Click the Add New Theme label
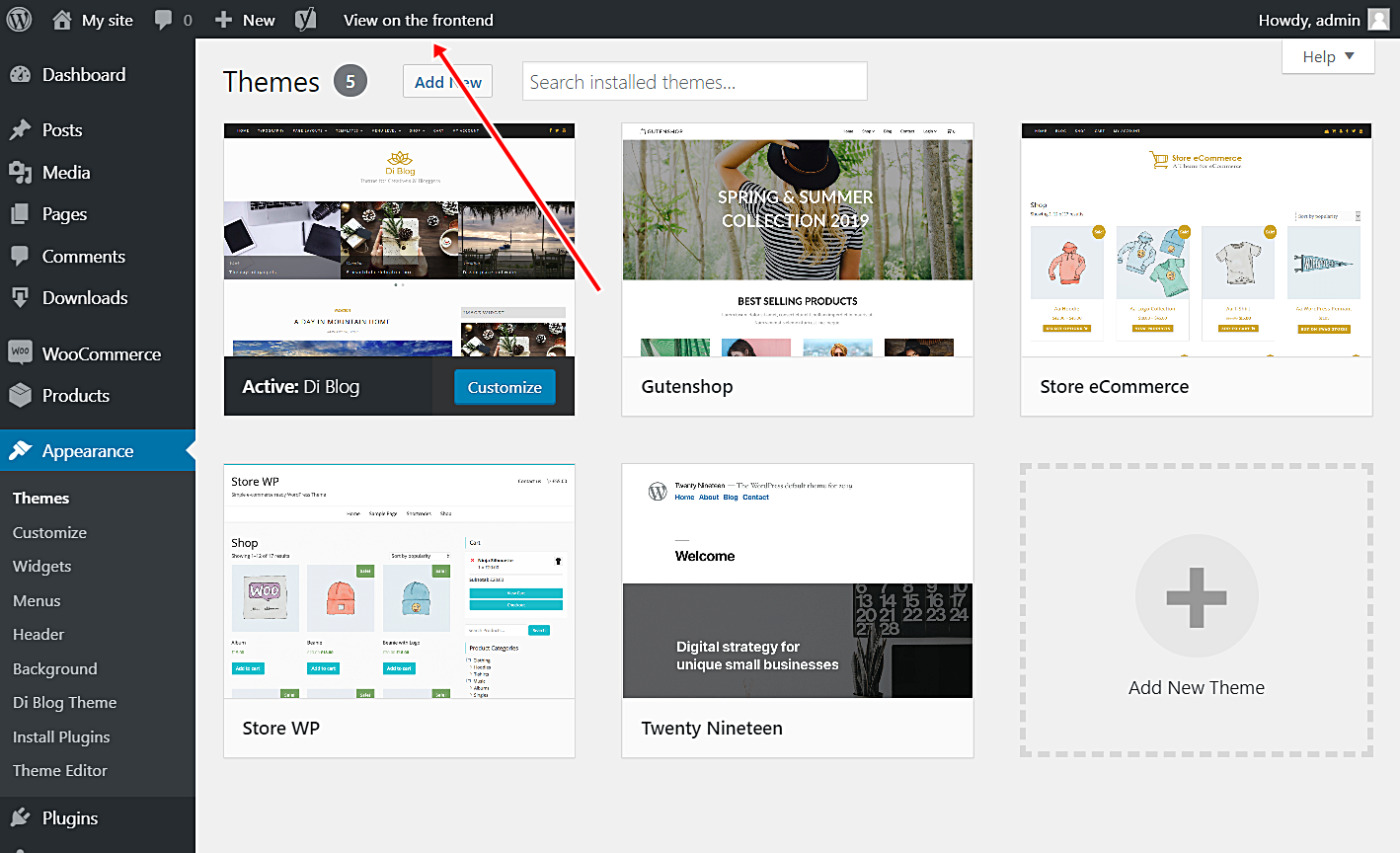Viewport: 1400px width, 853px height. tap(1196, 688)
